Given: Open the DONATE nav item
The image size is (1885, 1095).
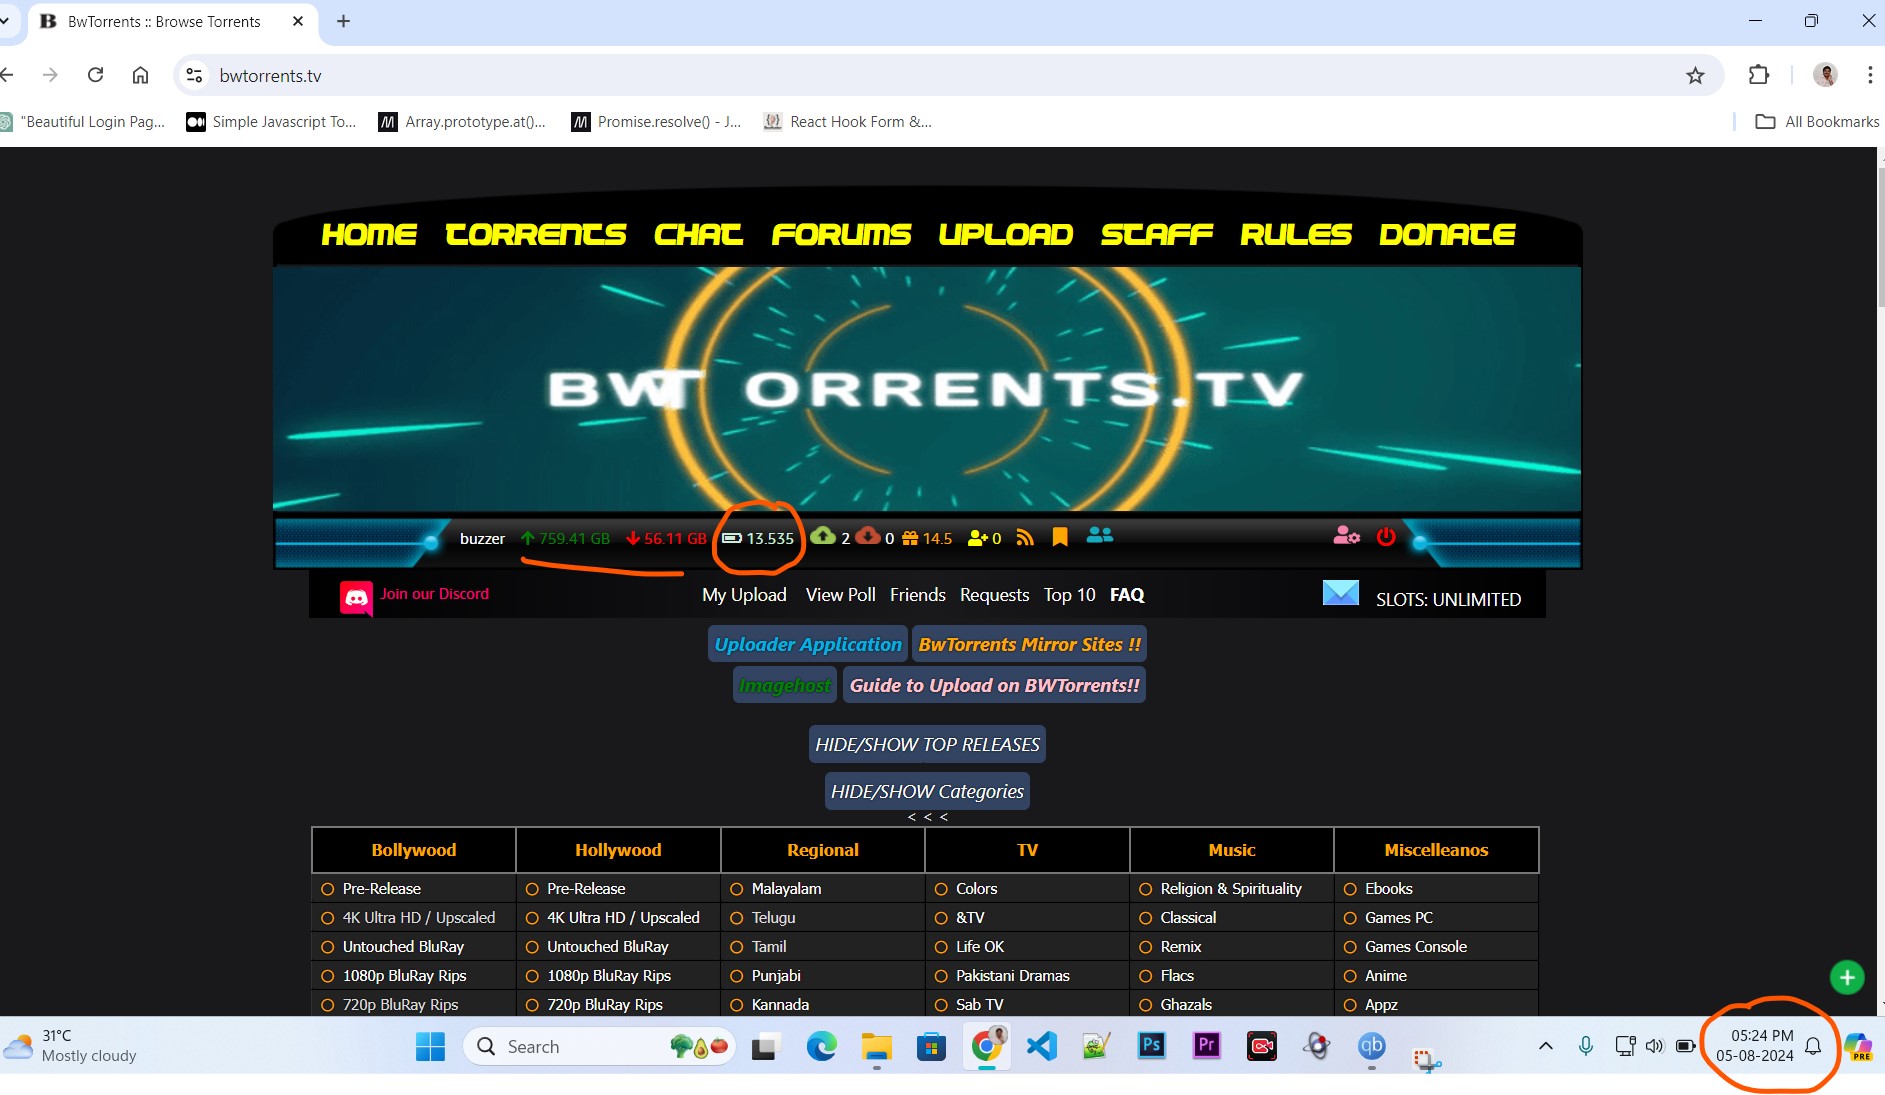Looking at the screenshot, I should 1447,234.
